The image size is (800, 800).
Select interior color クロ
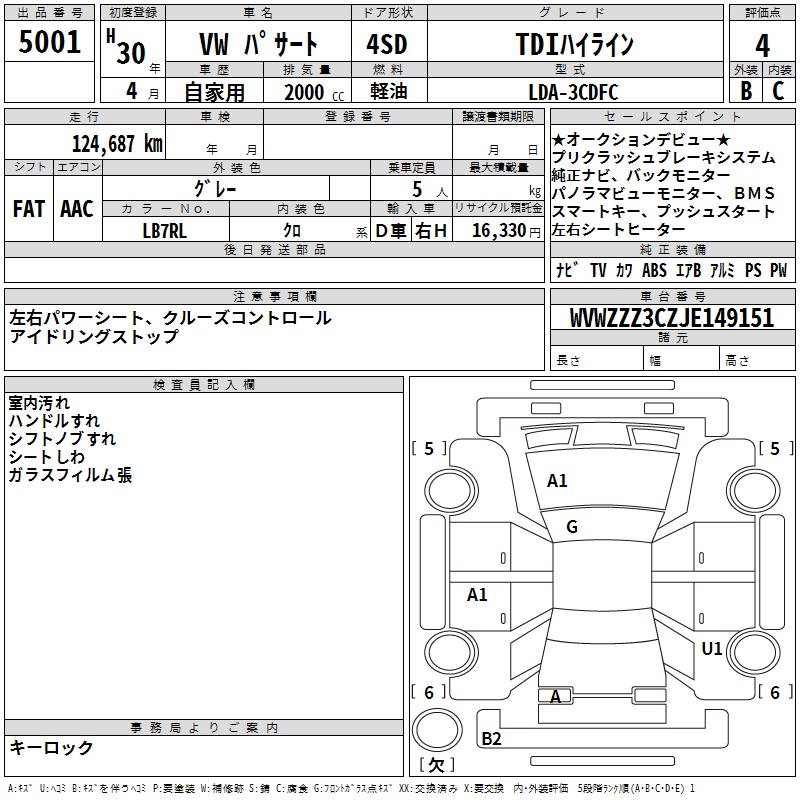tap(292, 231)
